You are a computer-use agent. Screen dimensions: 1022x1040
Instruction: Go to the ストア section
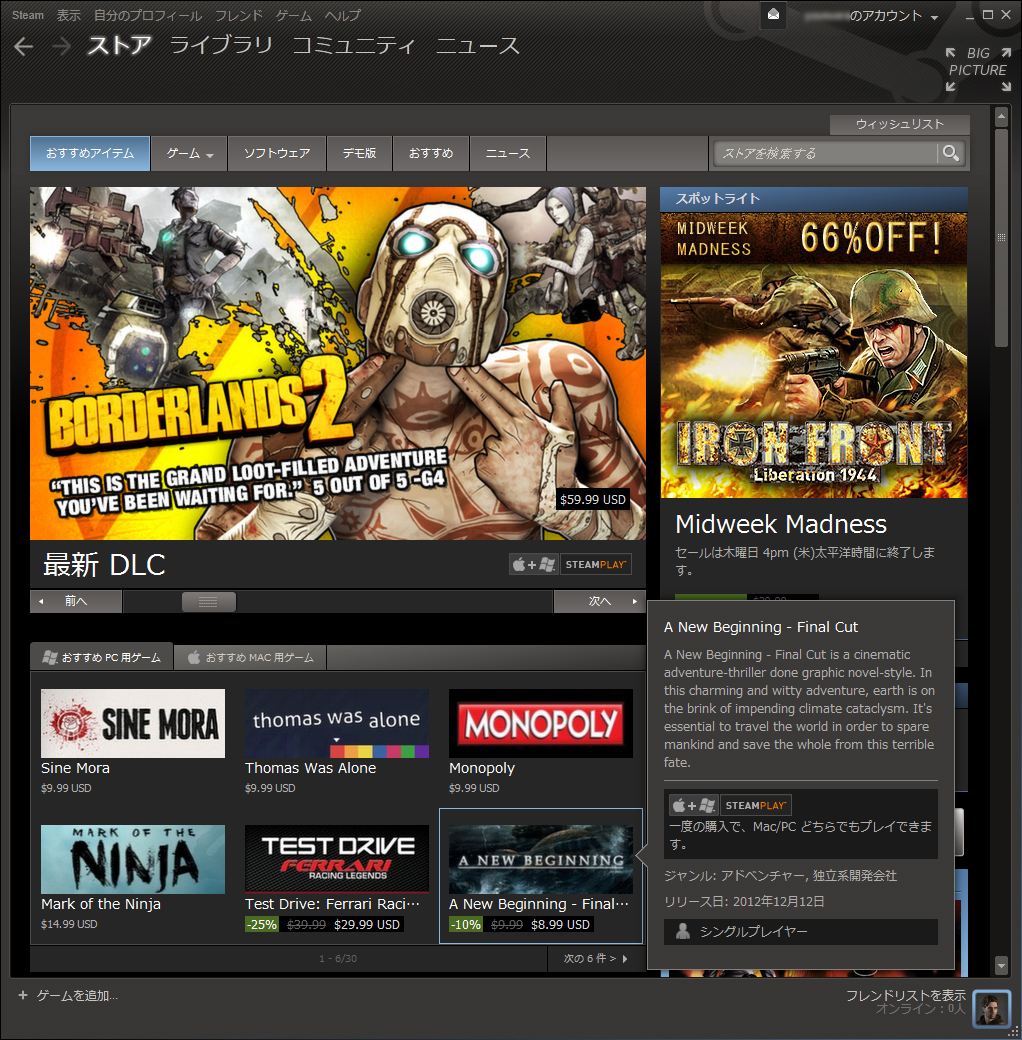point(119,45)
